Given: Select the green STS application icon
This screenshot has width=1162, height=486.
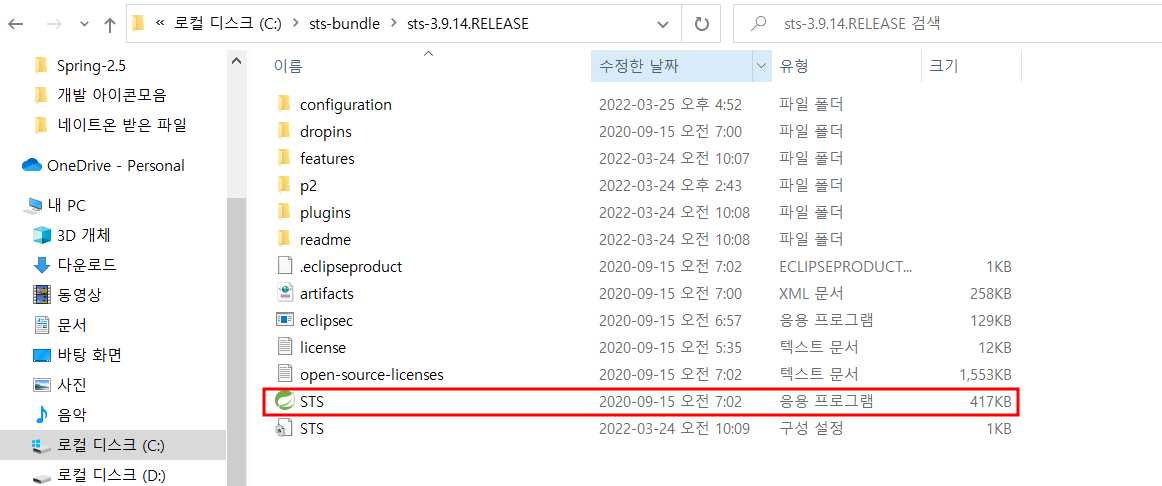Looking at the screenshot, I should (285, 401).
